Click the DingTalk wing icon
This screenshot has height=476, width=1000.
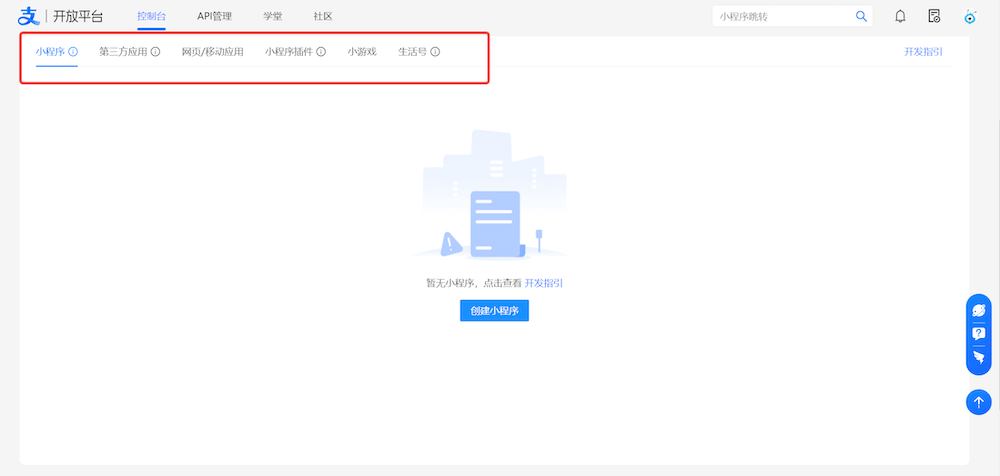(979, 357)
